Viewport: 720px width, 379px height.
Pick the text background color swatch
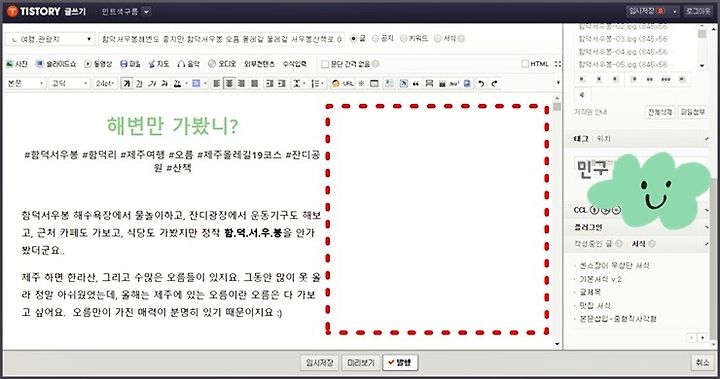point(196,83)
